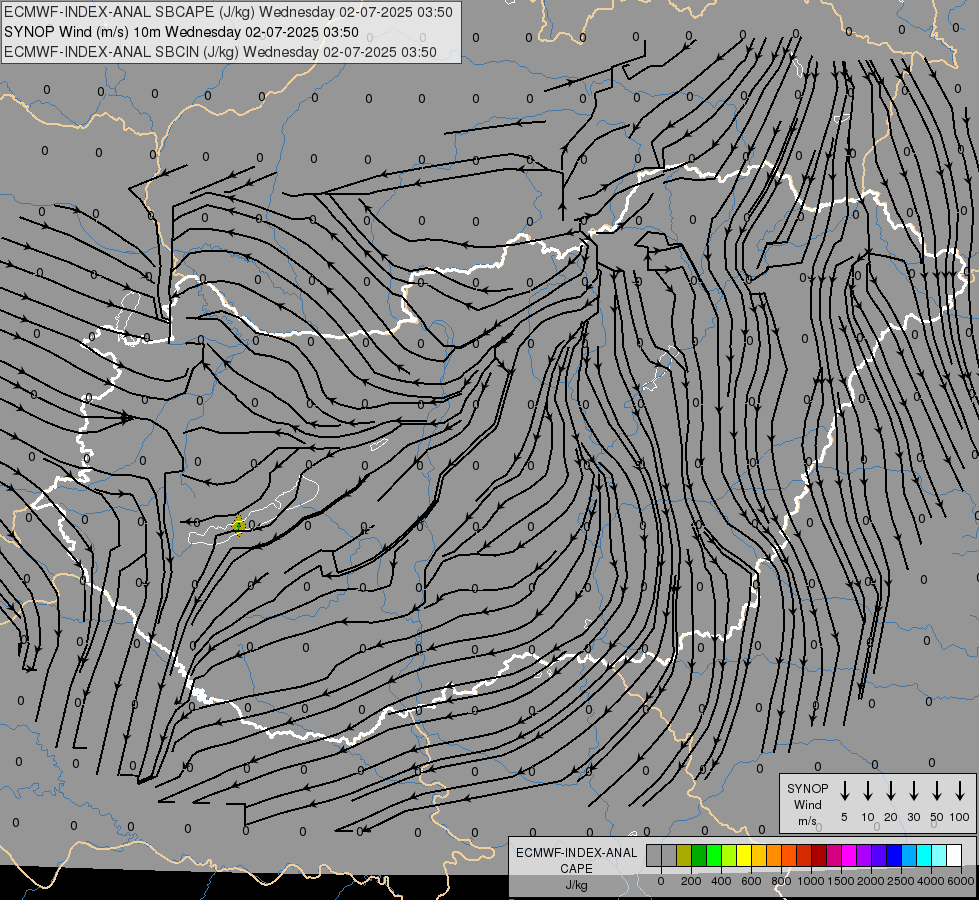Pick the pure yellow CAPE legend swatch
This screenshot has height=900, width=979.
point(744,855)
